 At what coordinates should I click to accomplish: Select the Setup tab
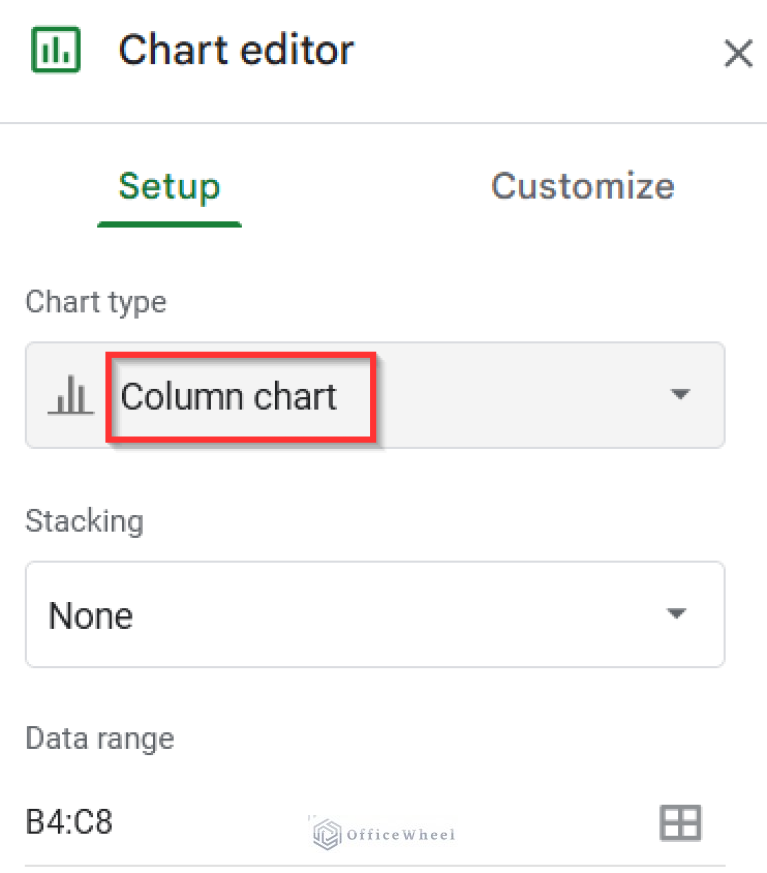169,186
